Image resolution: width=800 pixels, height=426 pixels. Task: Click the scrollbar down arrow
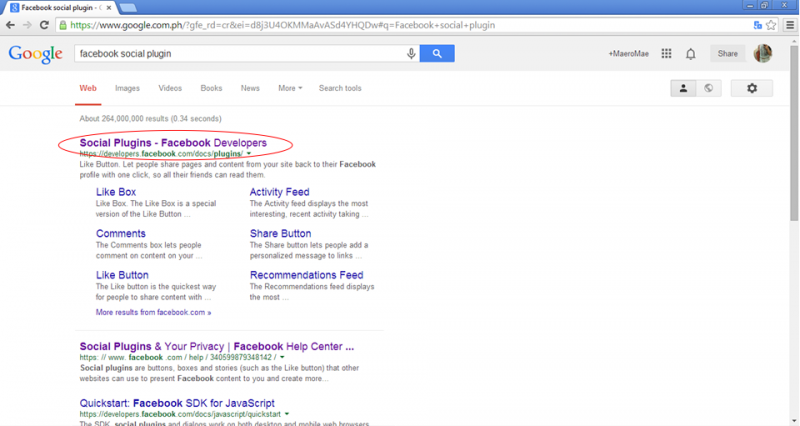(x=794, y=421)
